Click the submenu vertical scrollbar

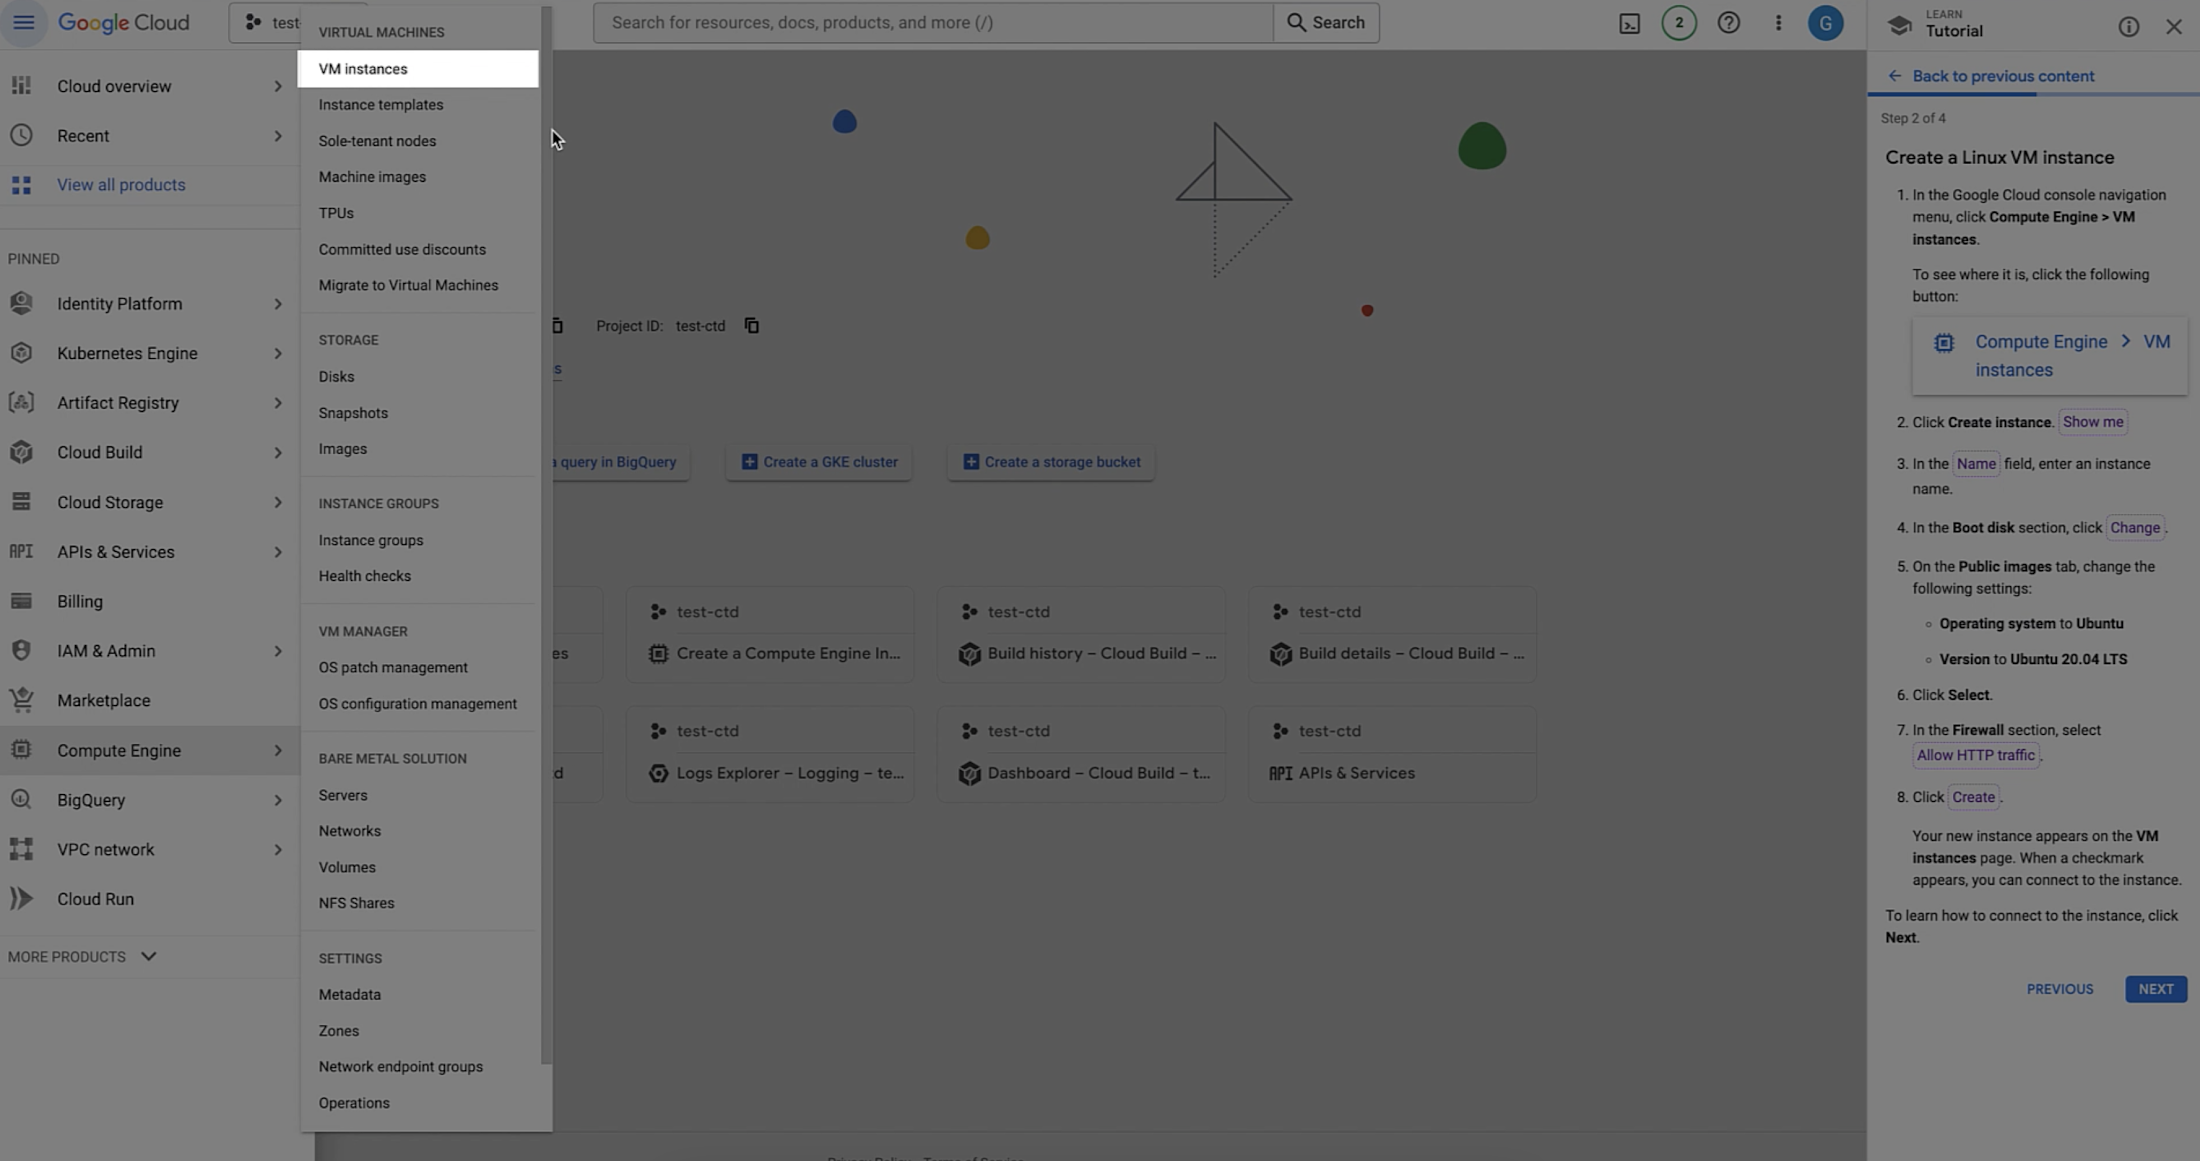click(545, 535)
